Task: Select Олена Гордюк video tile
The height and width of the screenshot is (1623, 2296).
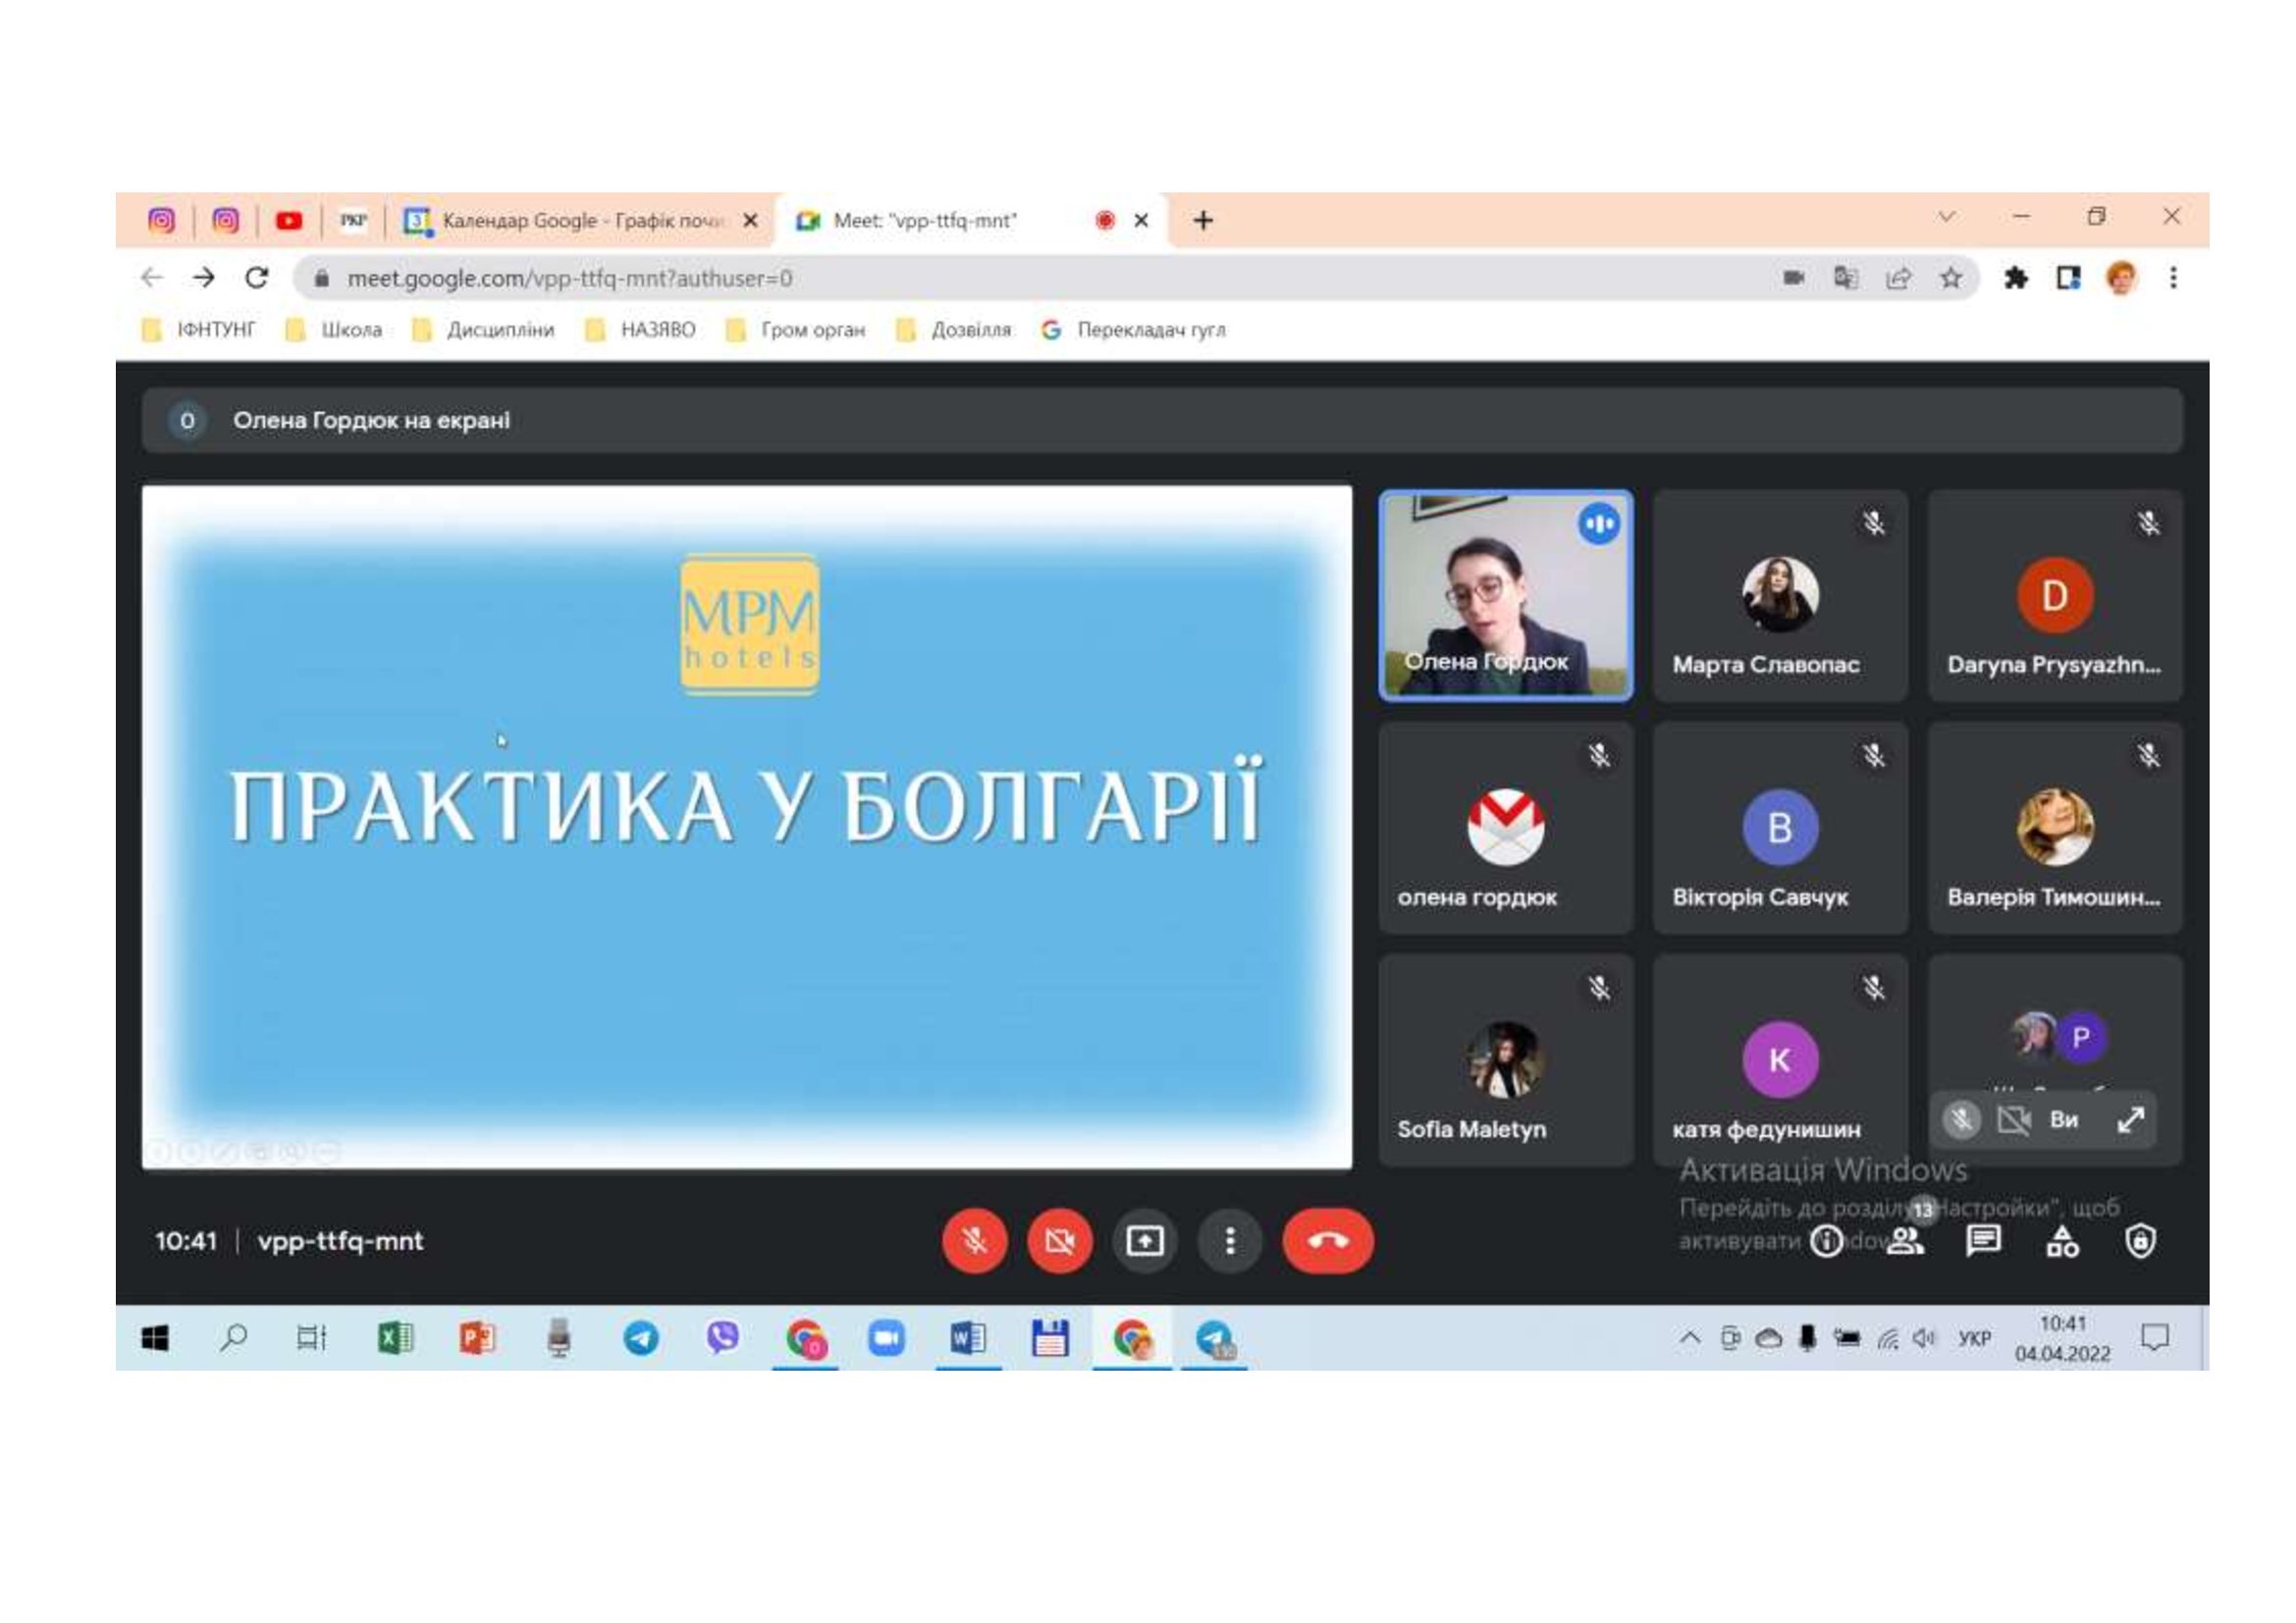Action: 1506,595
